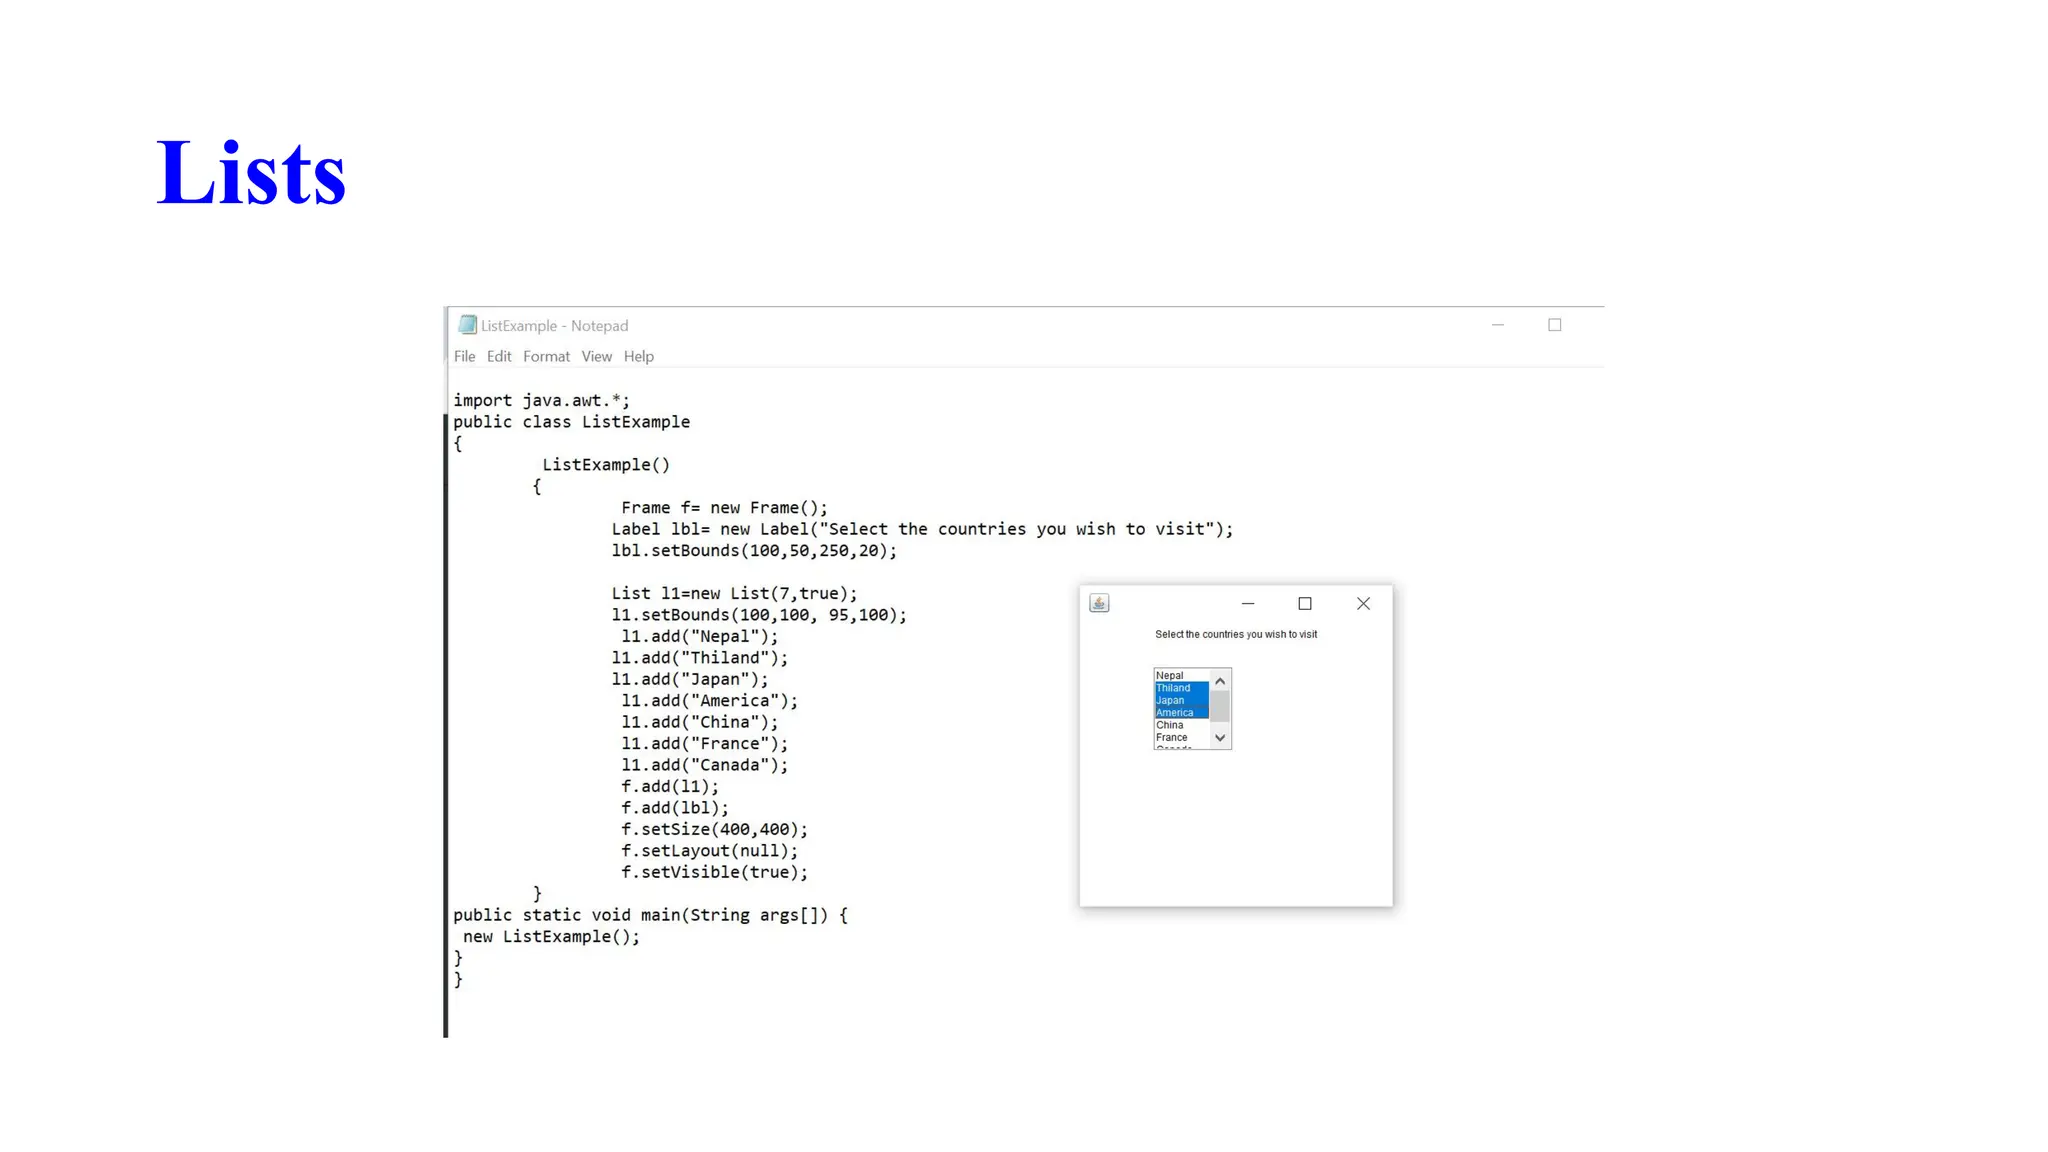Click the Java coffee cup window icon

point(1099,603)
